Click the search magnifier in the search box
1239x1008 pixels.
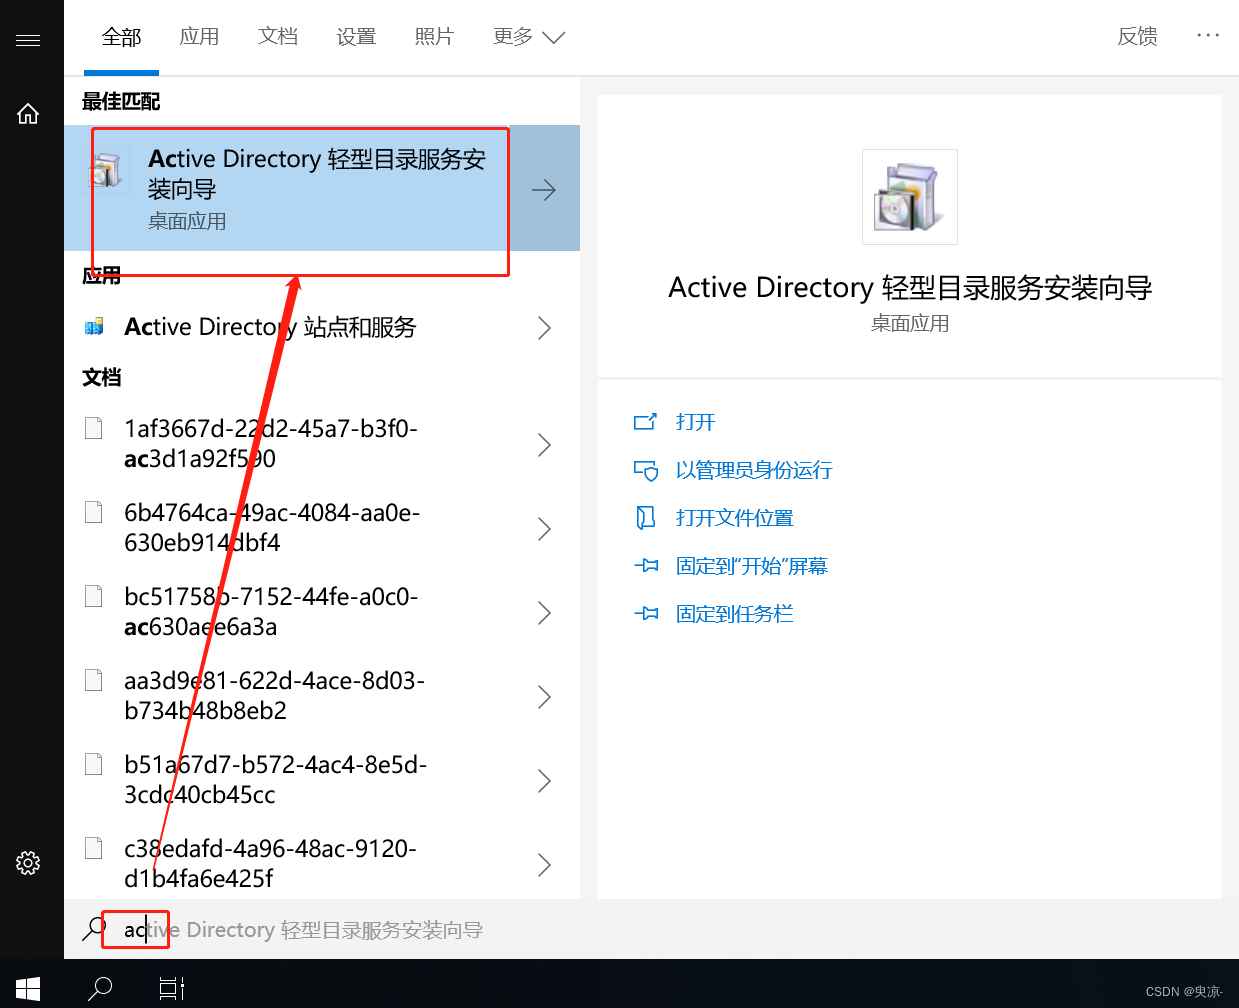(x=94, y=929)
